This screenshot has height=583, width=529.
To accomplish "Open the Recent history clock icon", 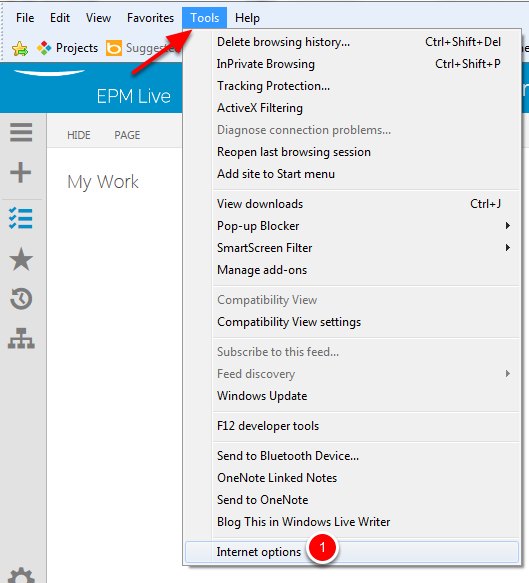I will coord(21,299).
